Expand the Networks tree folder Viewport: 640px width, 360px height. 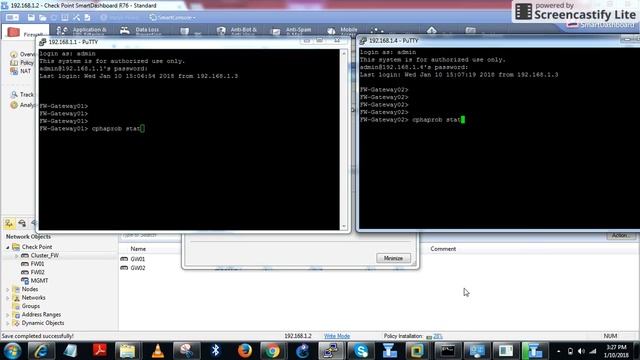(x=7, y=298)
